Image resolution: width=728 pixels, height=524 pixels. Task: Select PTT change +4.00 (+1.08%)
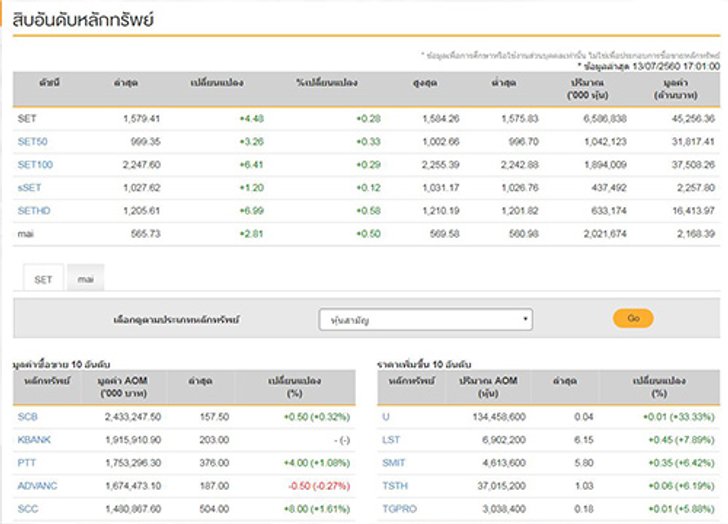point(317,463)
